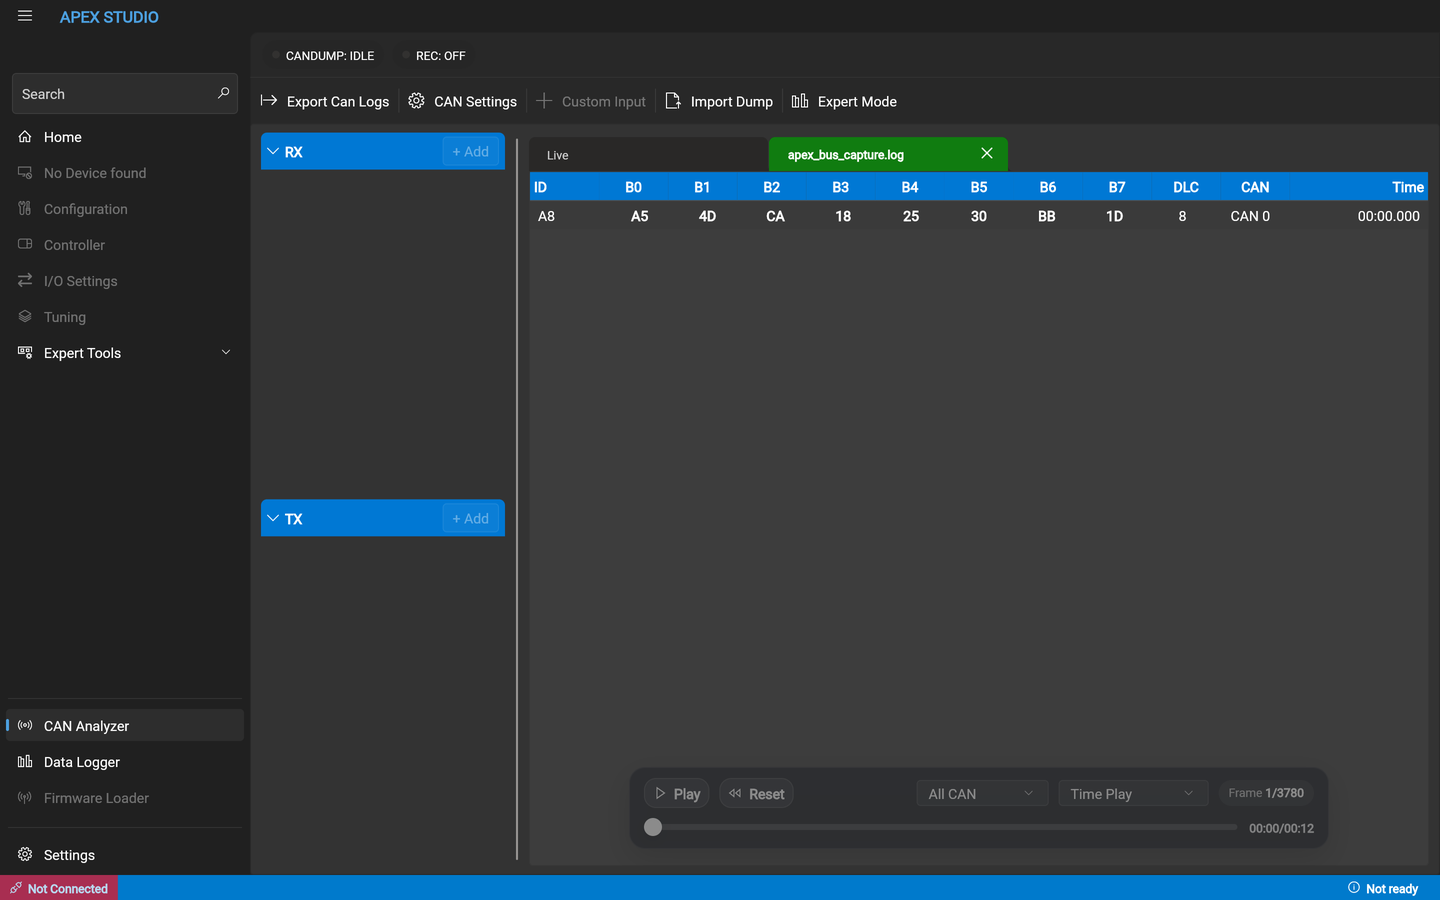Click the Add button in TX header

[x=471, y=519]
